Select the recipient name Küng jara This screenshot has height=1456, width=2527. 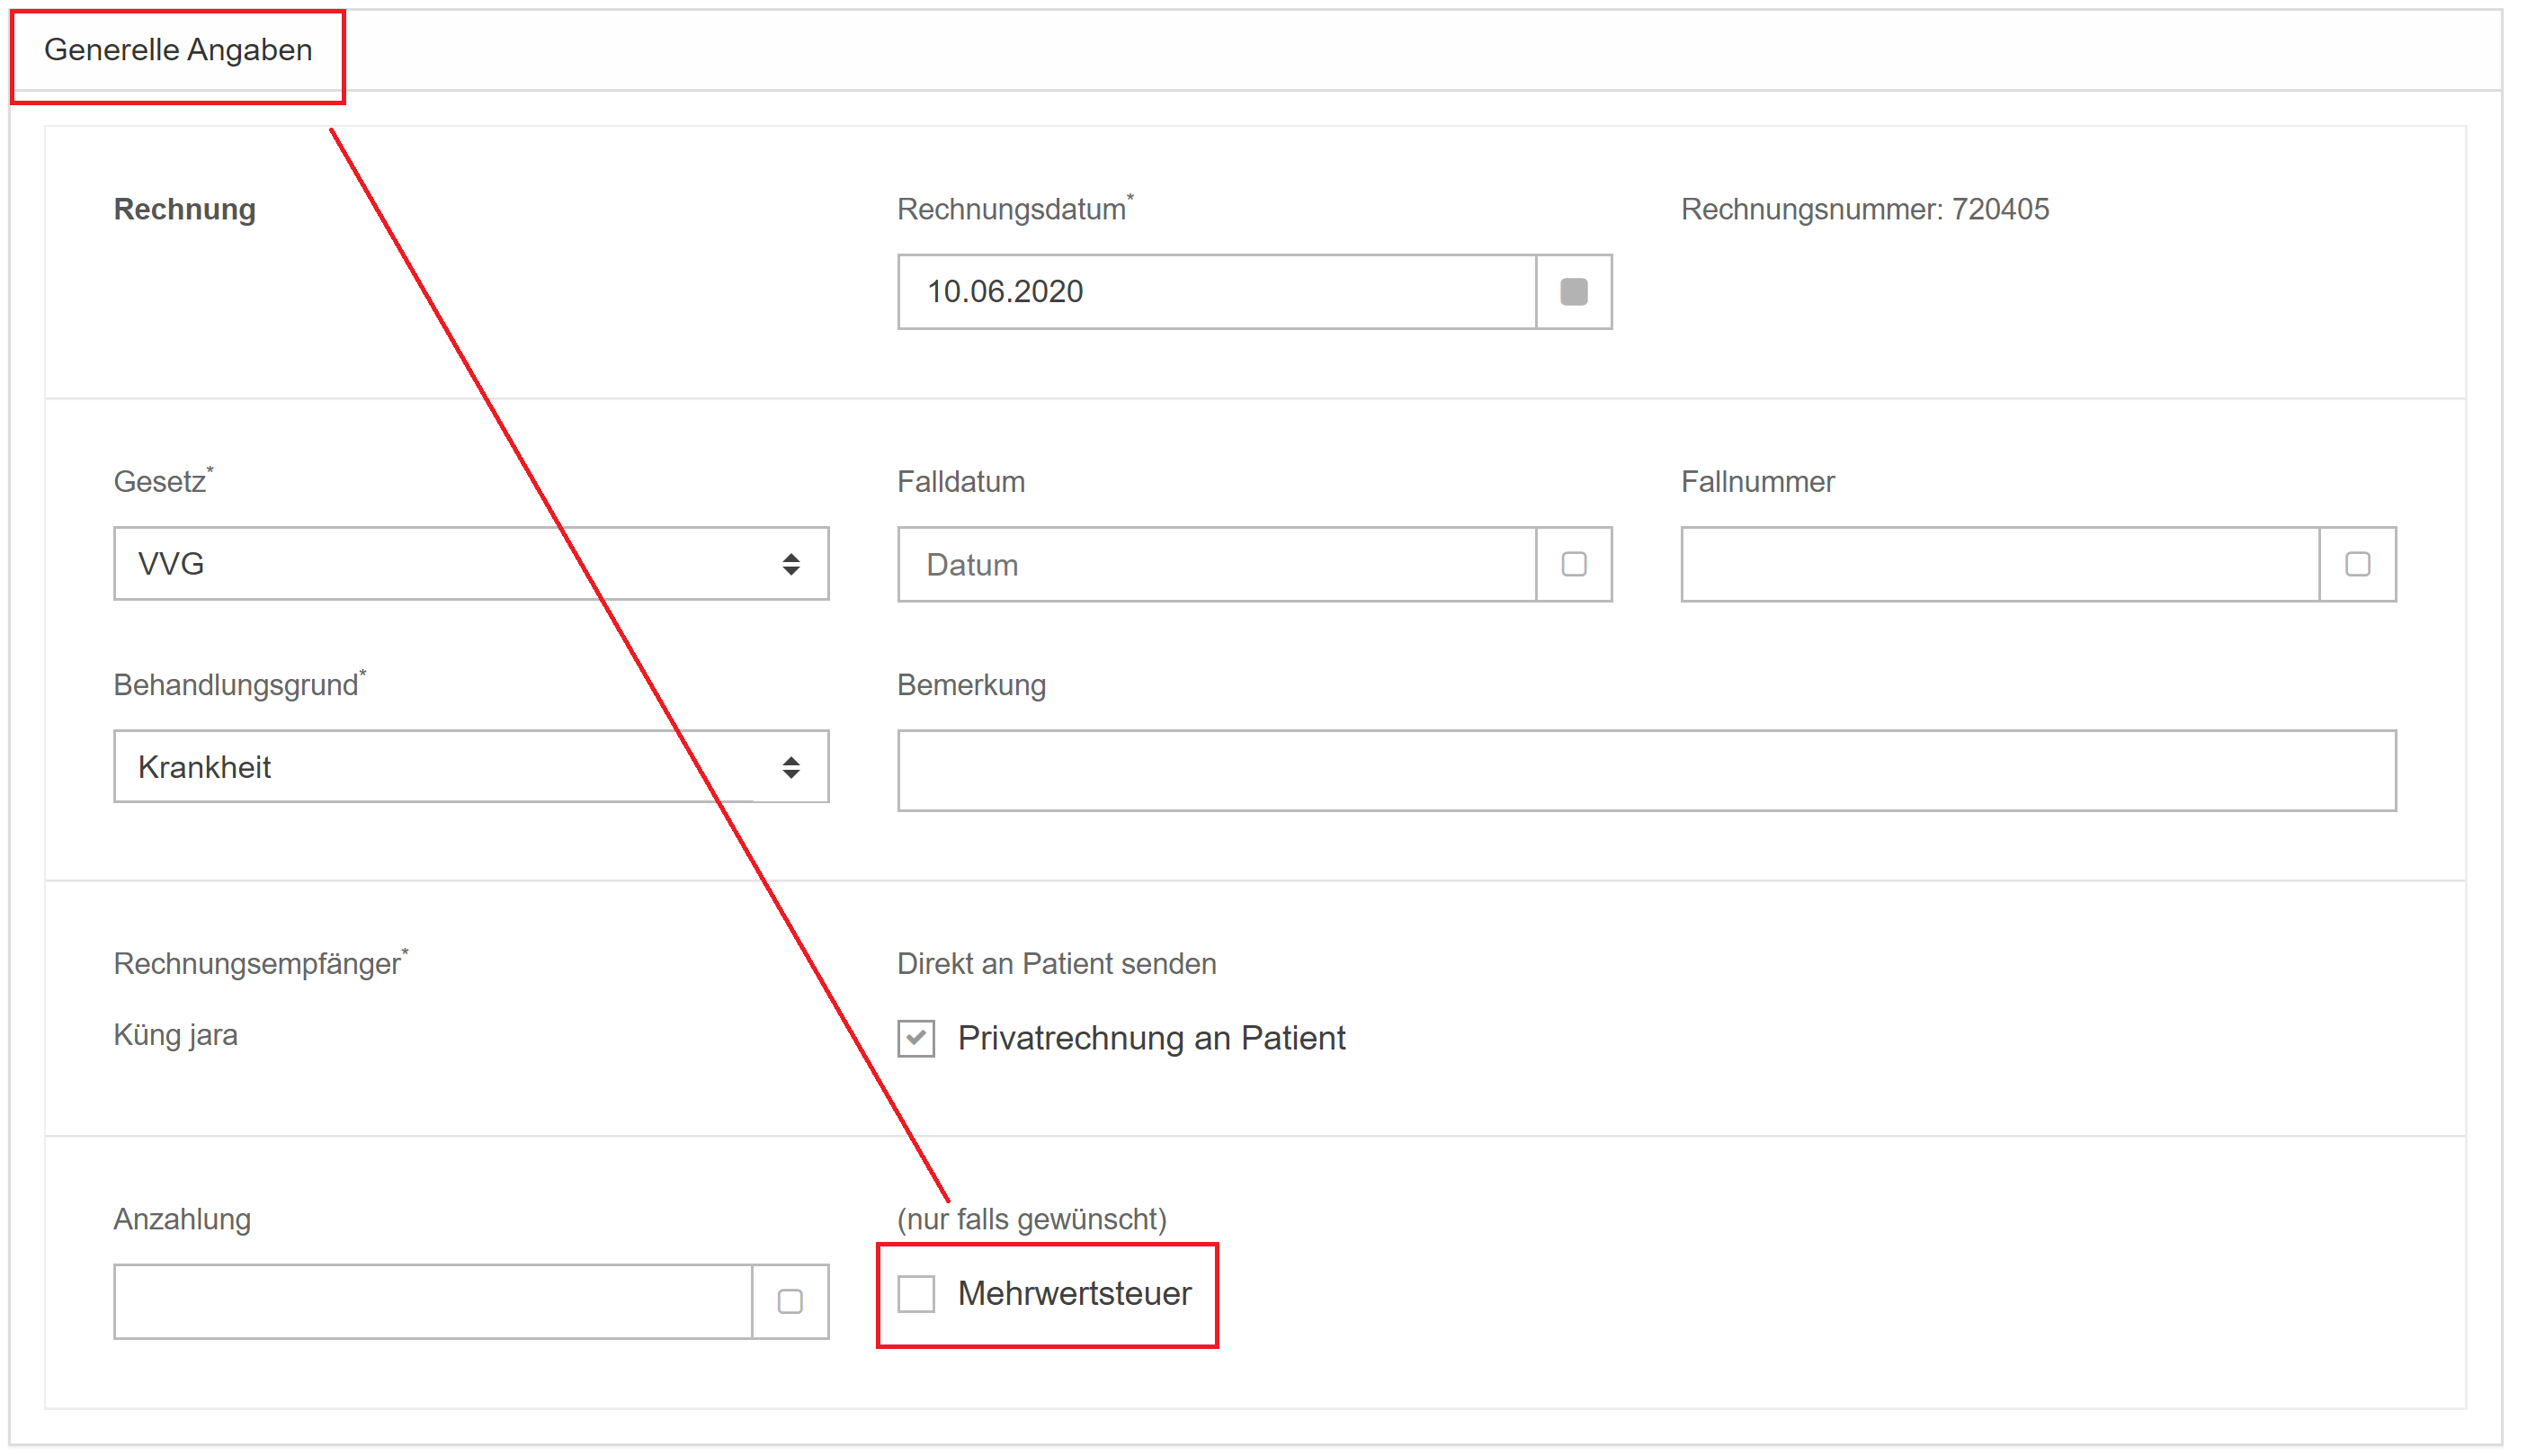point(176,1035)
